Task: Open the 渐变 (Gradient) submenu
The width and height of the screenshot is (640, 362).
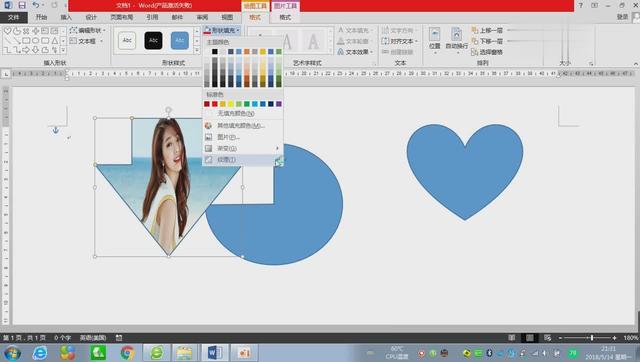Action: pyautogui.click(x=243, y=148)
